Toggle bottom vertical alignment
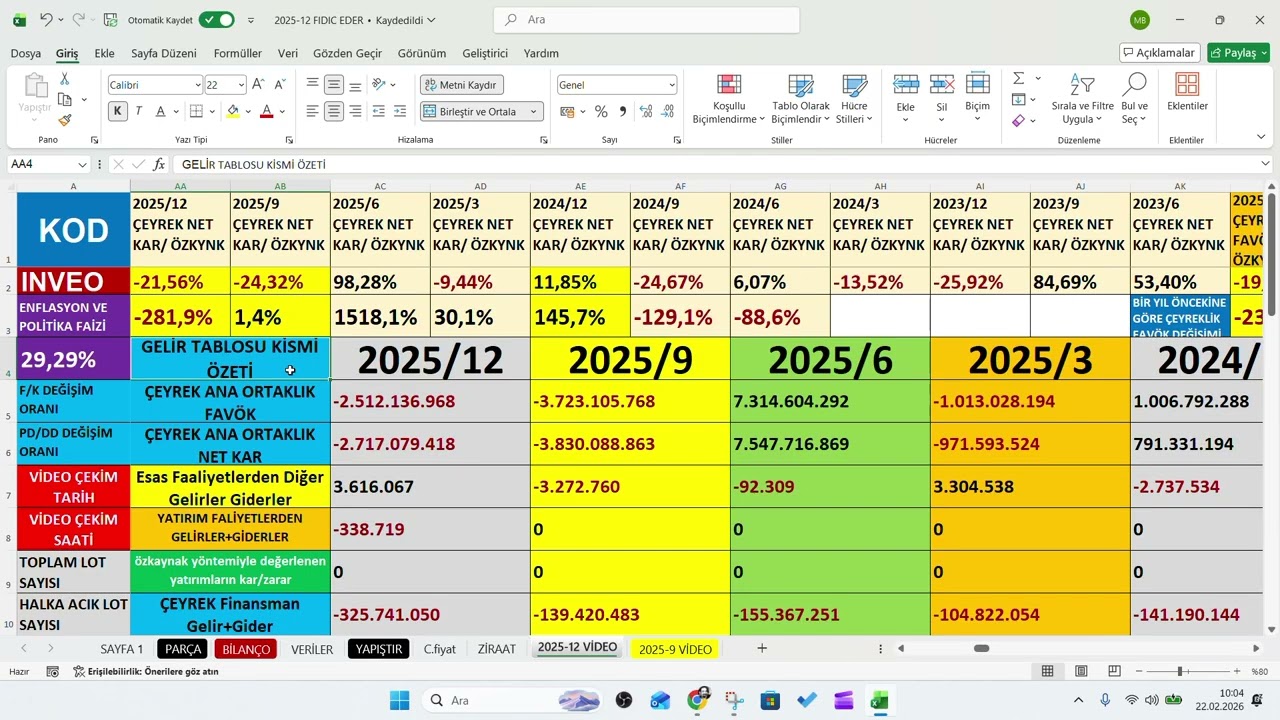 355,85
